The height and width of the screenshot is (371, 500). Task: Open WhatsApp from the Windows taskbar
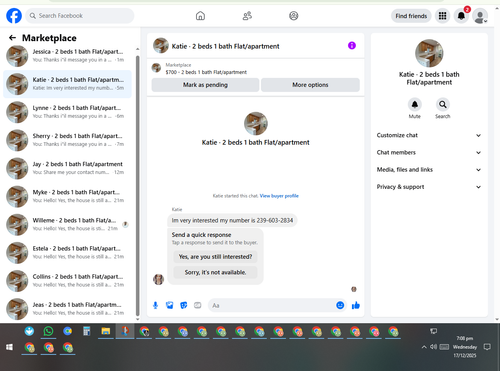coord(48,331)
